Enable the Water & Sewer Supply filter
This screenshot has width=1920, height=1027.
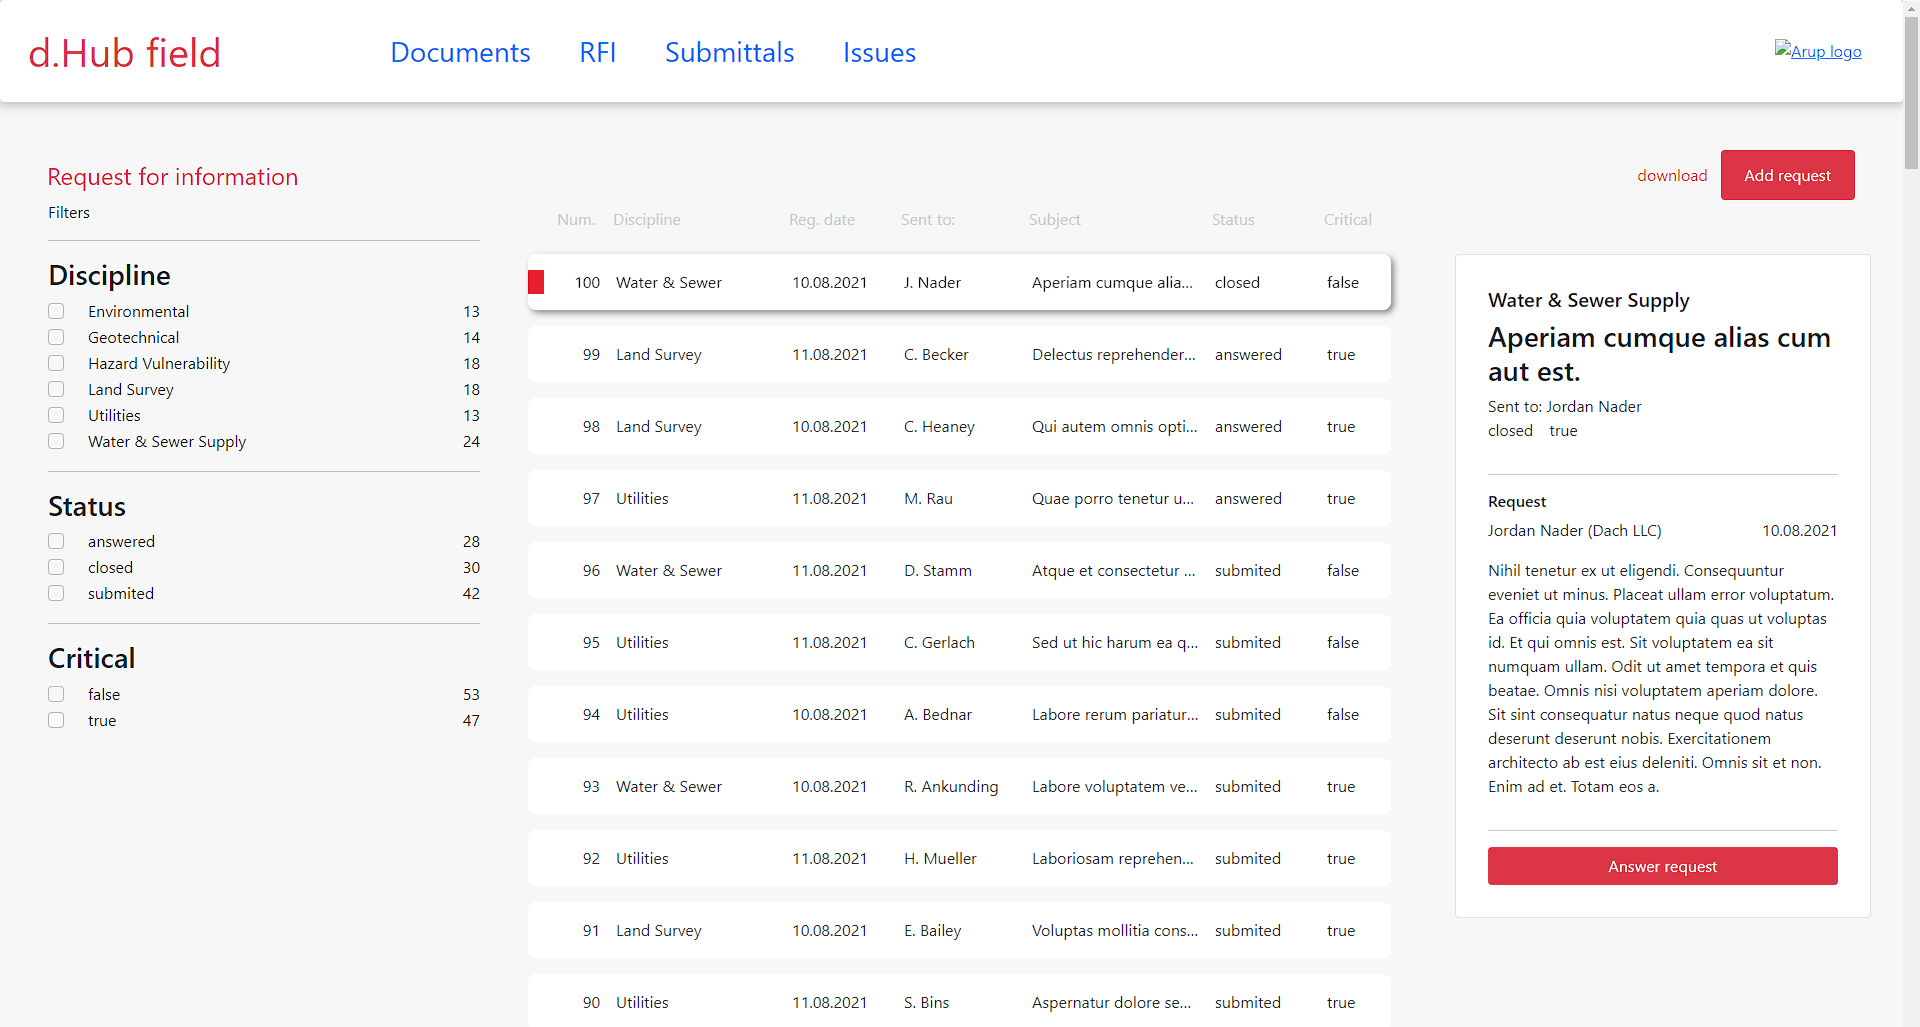[x=56, y=441]
